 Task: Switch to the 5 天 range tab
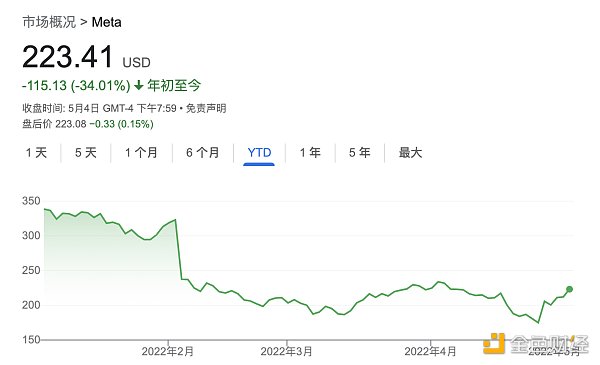pos(86,153)
